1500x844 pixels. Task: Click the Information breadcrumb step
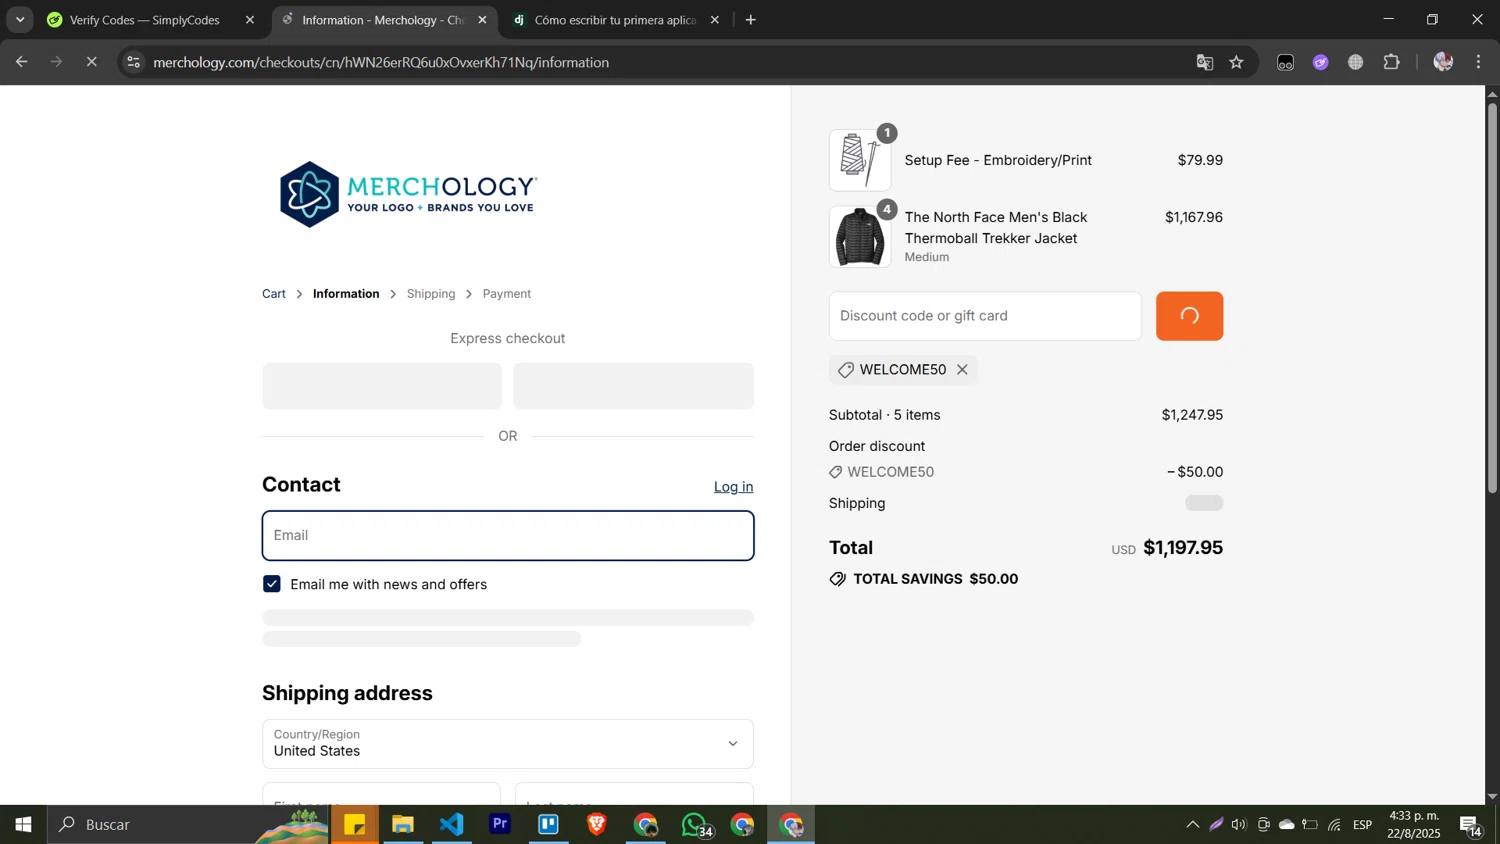[x=346, y=294]
